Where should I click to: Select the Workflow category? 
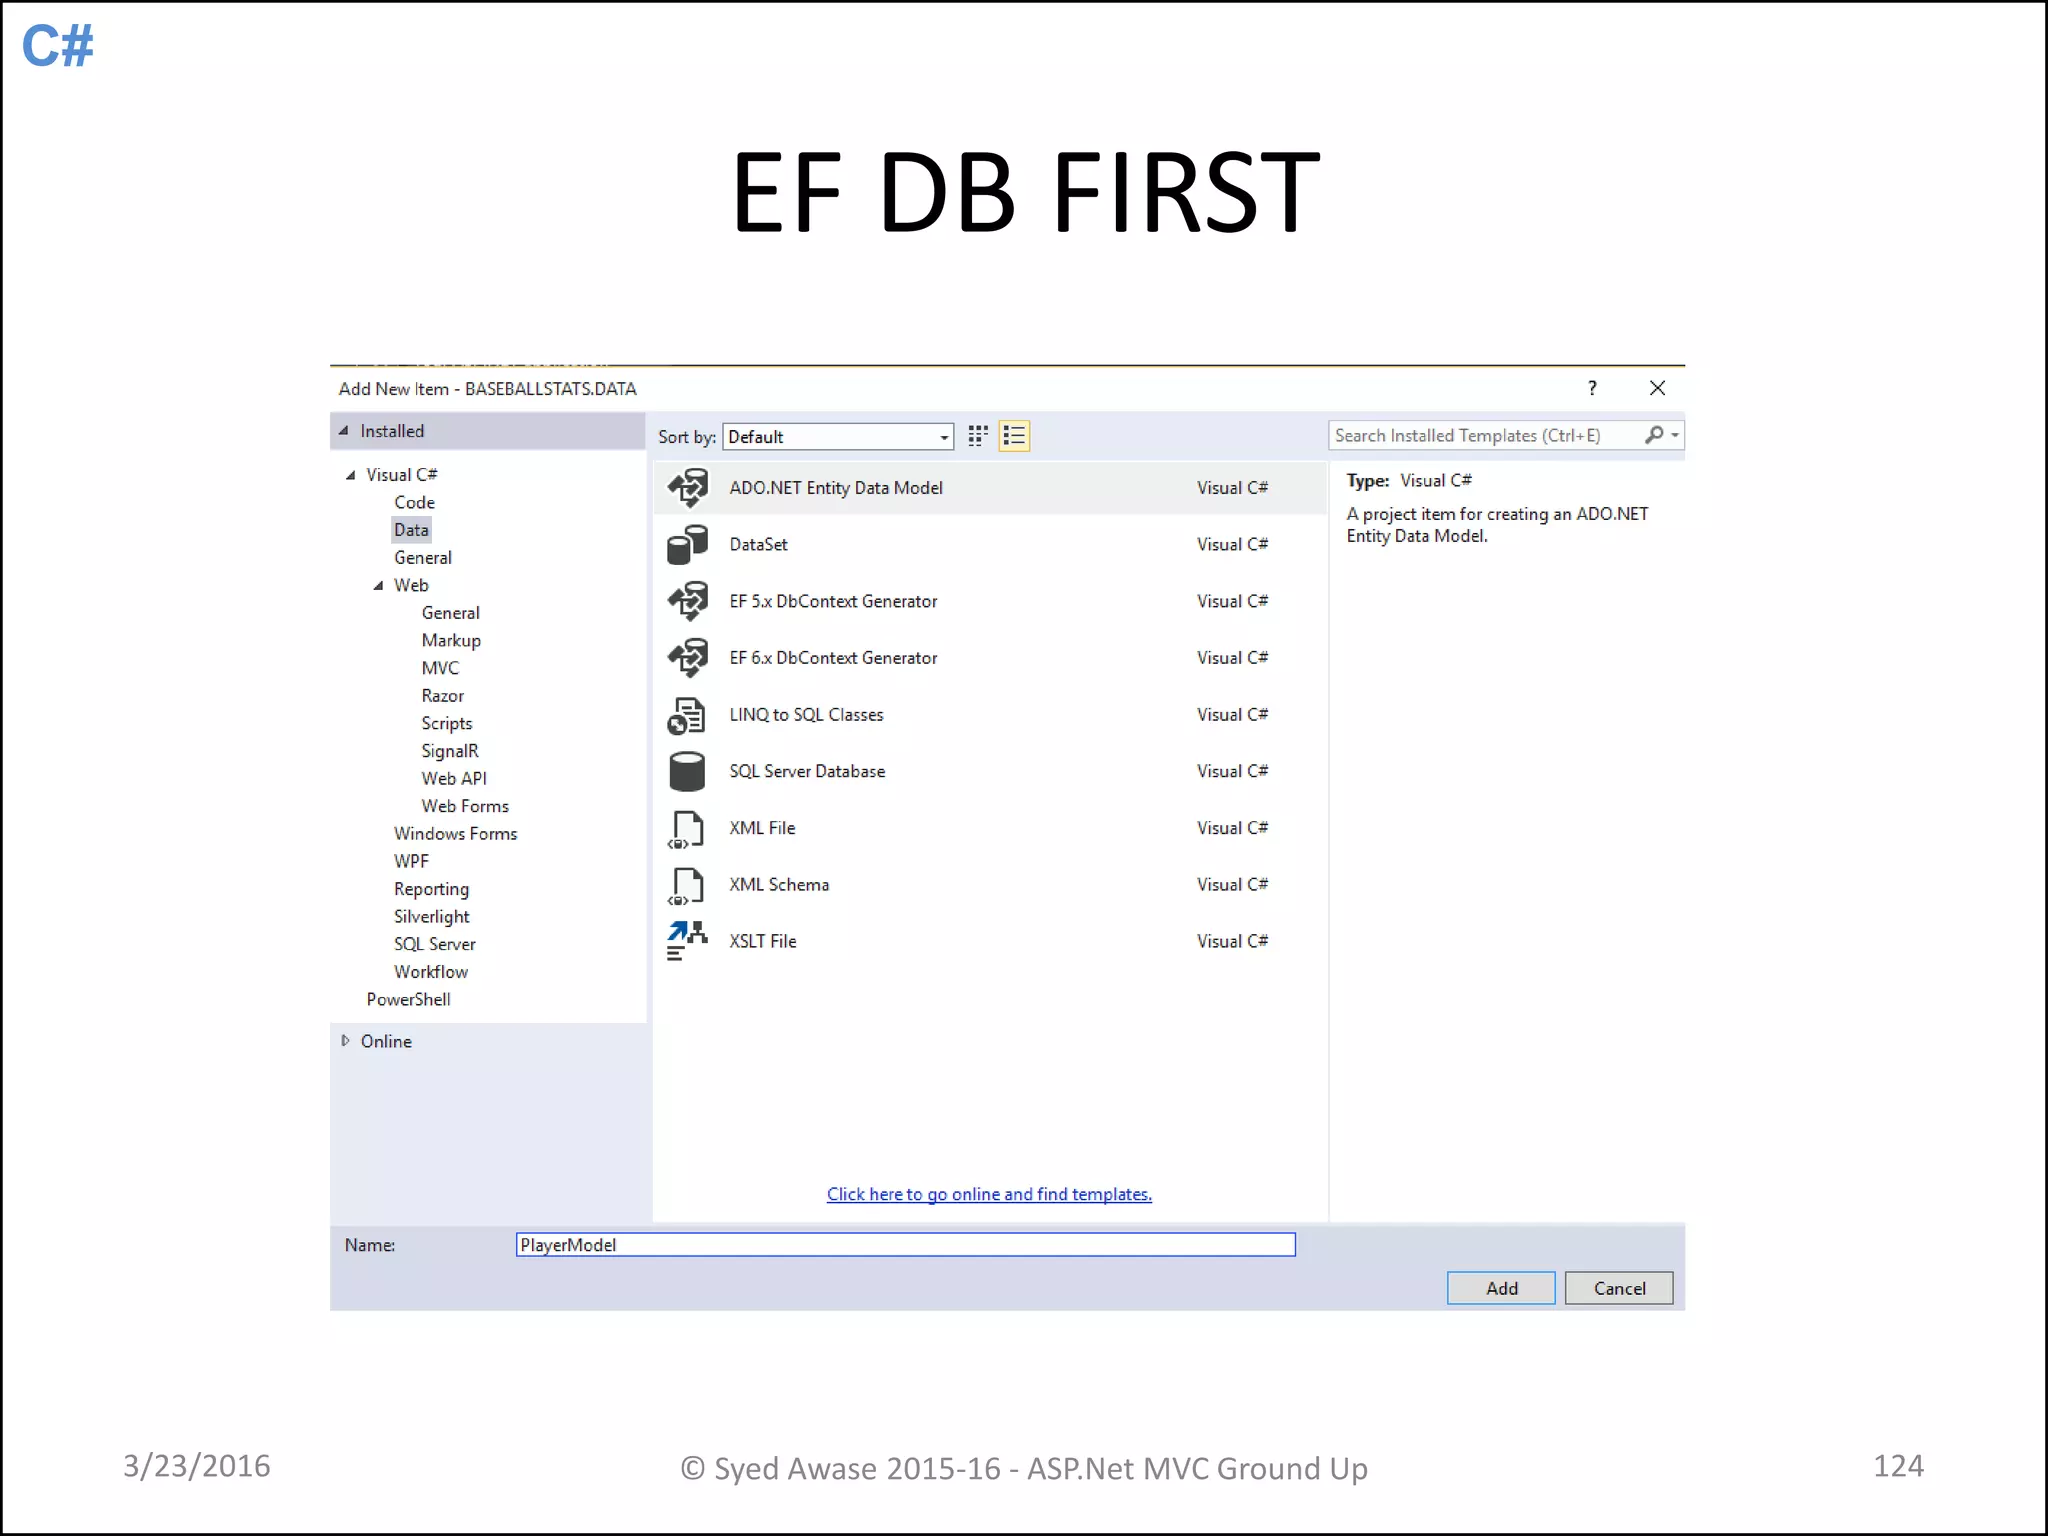pyautogui.click(x=430, y=972)
